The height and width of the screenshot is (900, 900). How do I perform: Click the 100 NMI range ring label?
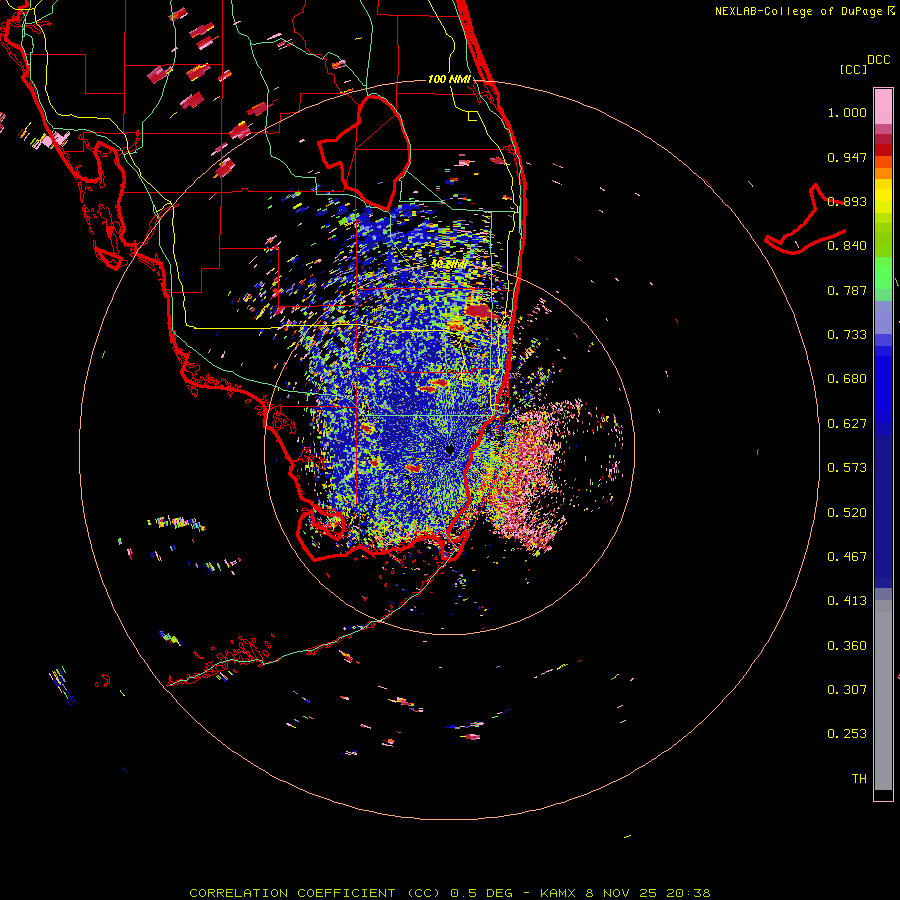(449, 79)
